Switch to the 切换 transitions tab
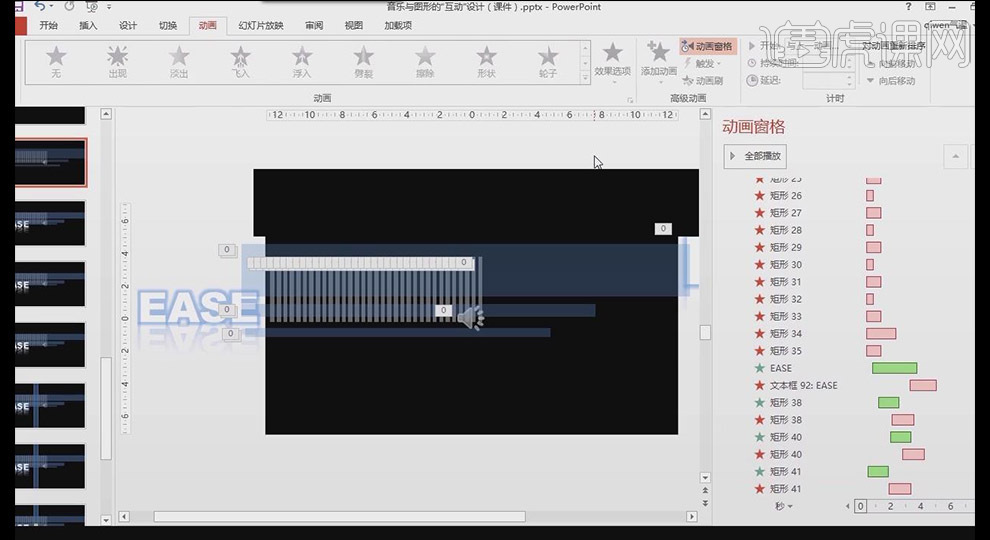Image resolution: width=990 pixels, height=540 pixels. (167, 26)
